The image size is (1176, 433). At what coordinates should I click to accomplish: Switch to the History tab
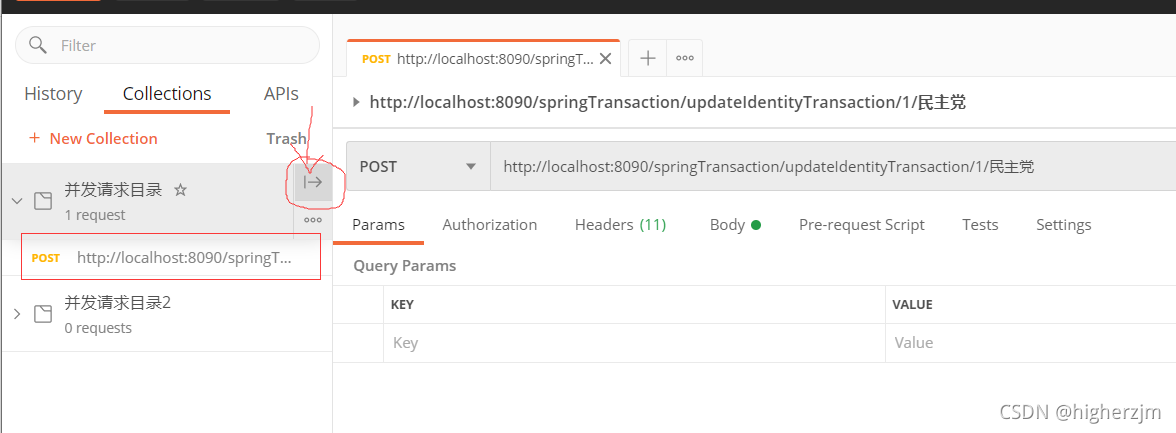pos(53,94)
